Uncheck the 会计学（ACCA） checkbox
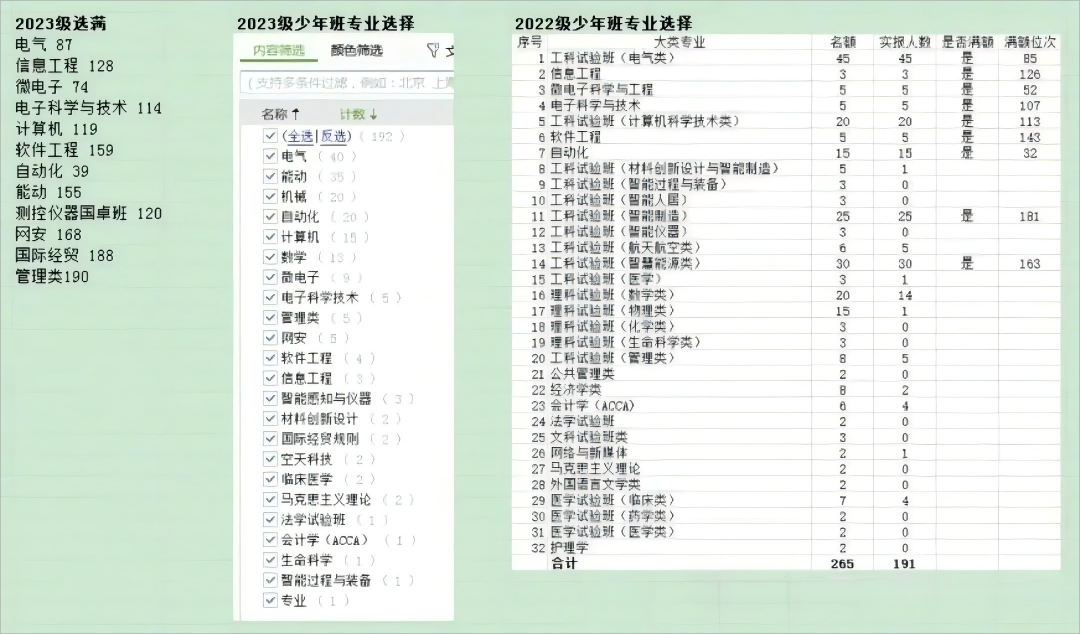The image size is (1080, 634). pos(269,540)
